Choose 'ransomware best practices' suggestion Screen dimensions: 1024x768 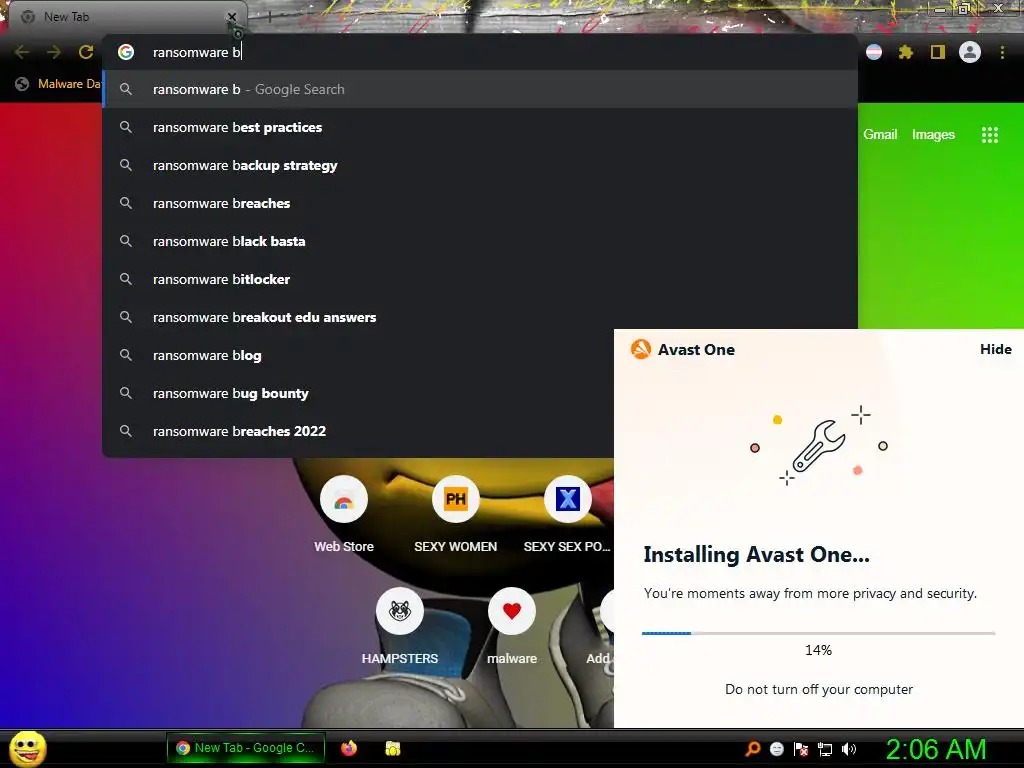480,127
